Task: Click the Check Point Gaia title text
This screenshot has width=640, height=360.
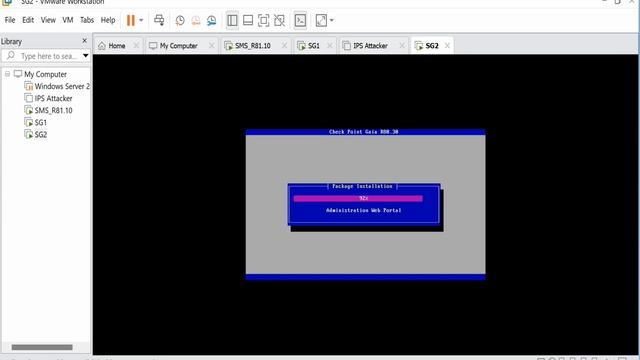Action: click(x=364, y=132)
